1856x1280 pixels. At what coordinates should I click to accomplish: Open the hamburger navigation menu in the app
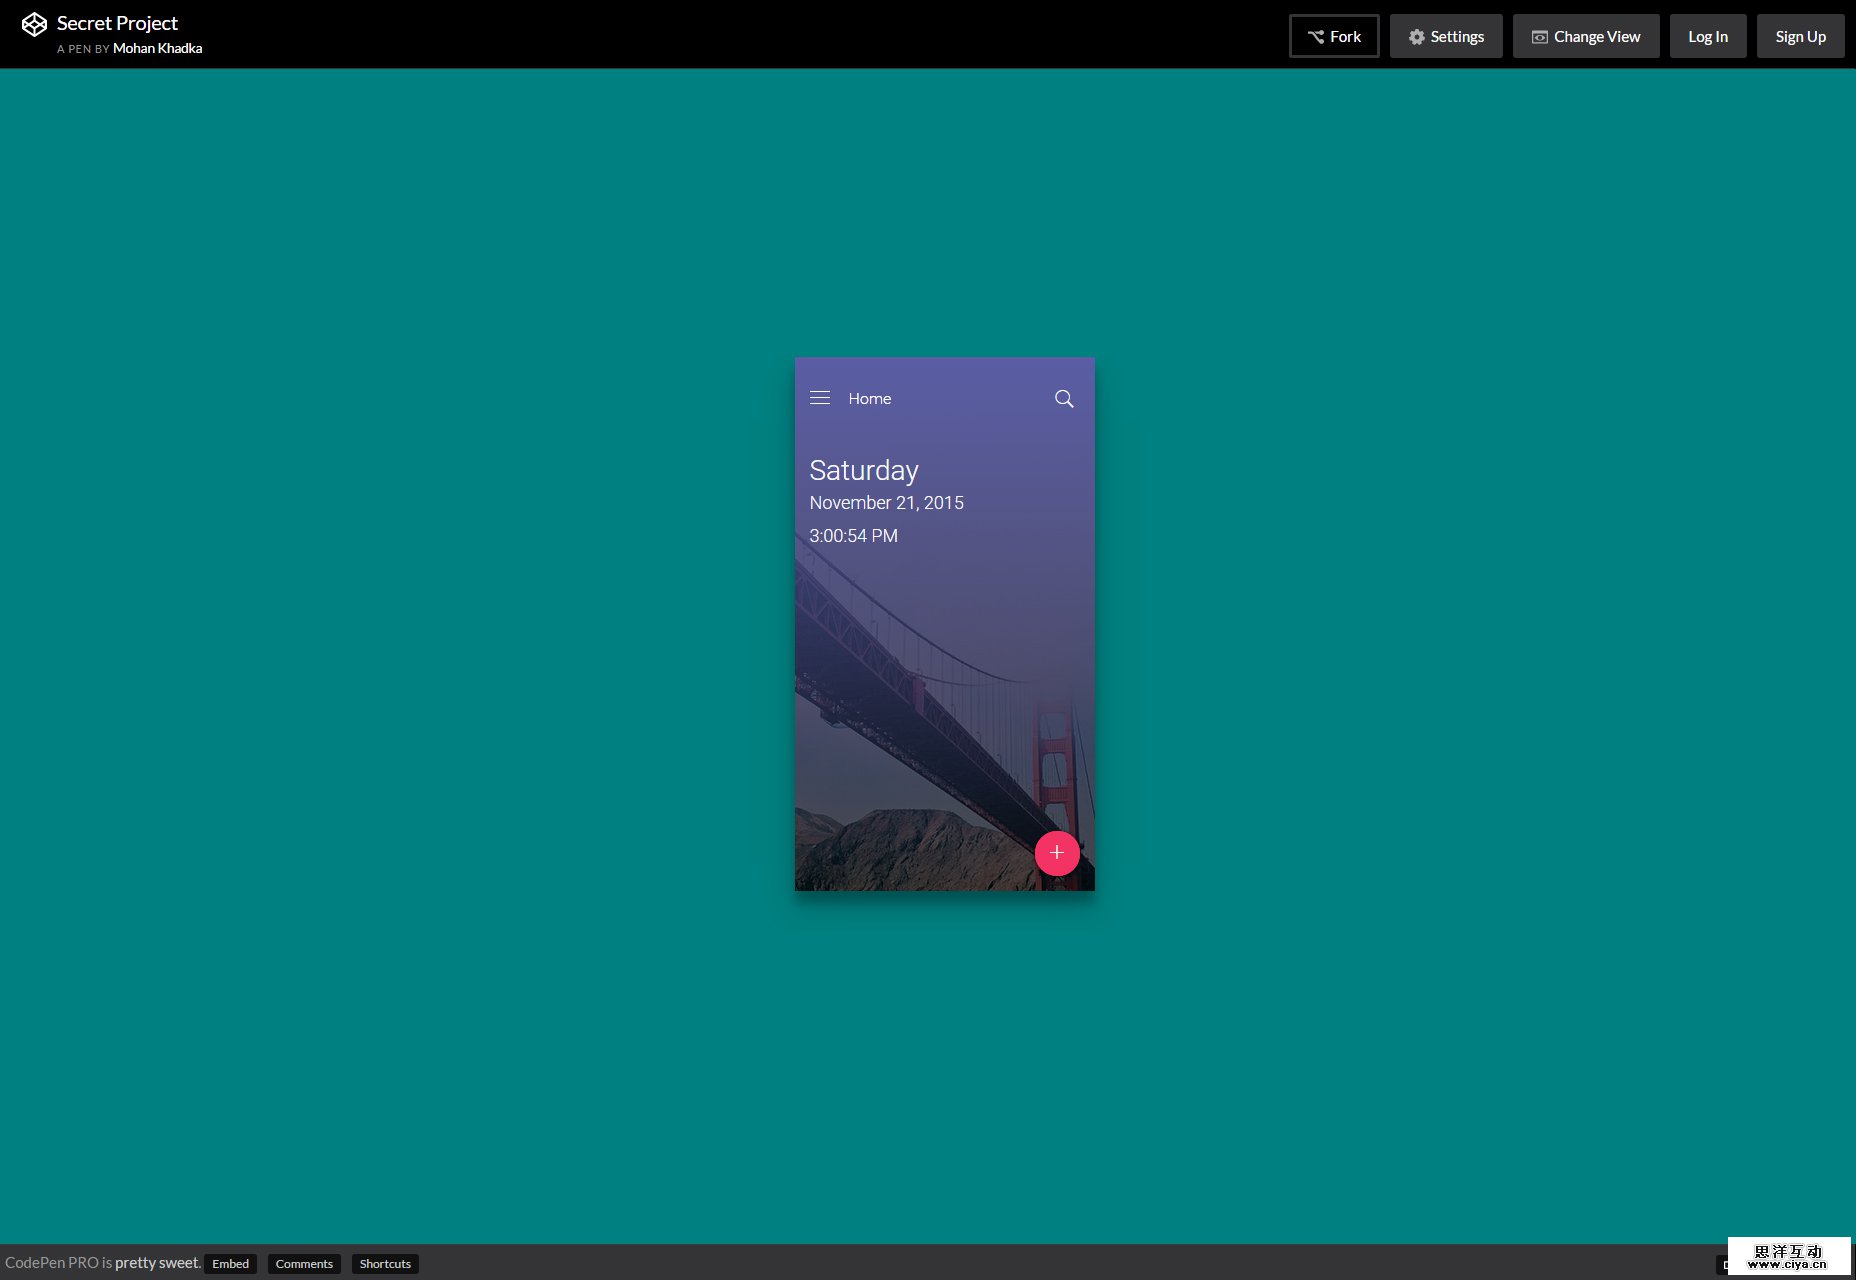pos(820,397)
